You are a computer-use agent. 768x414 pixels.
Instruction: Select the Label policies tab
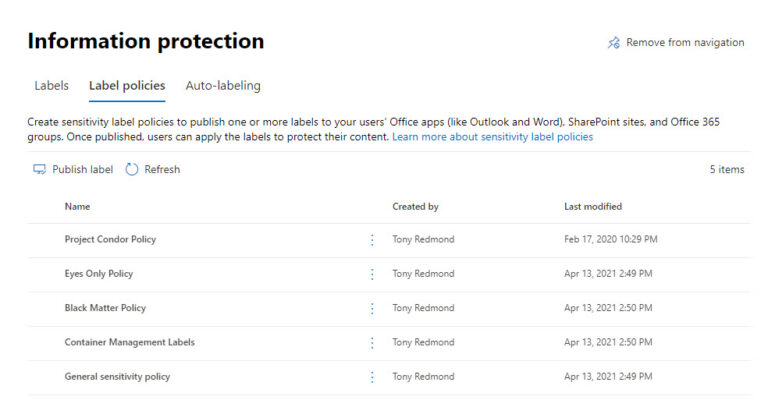pos(127,86)
